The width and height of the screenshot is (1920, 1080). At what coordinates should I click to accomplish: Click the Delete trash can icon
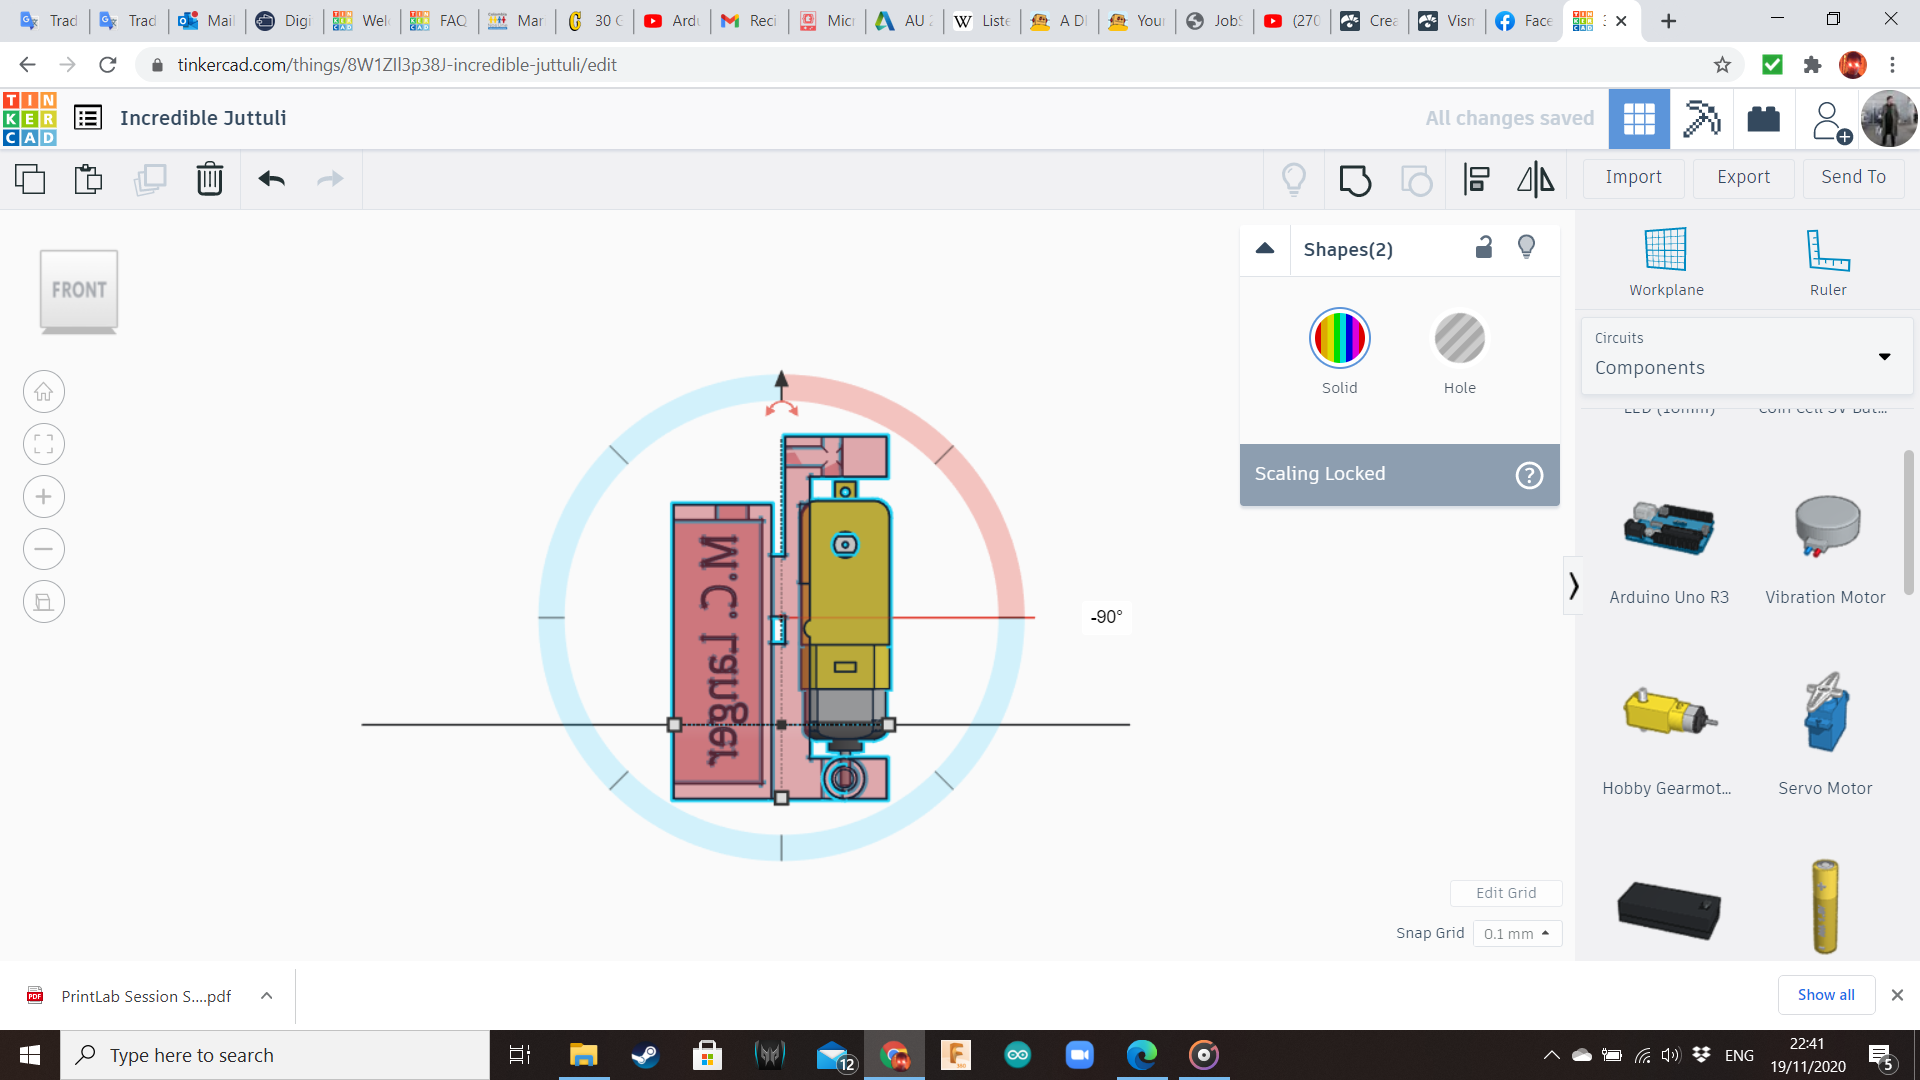coord(209,179)
